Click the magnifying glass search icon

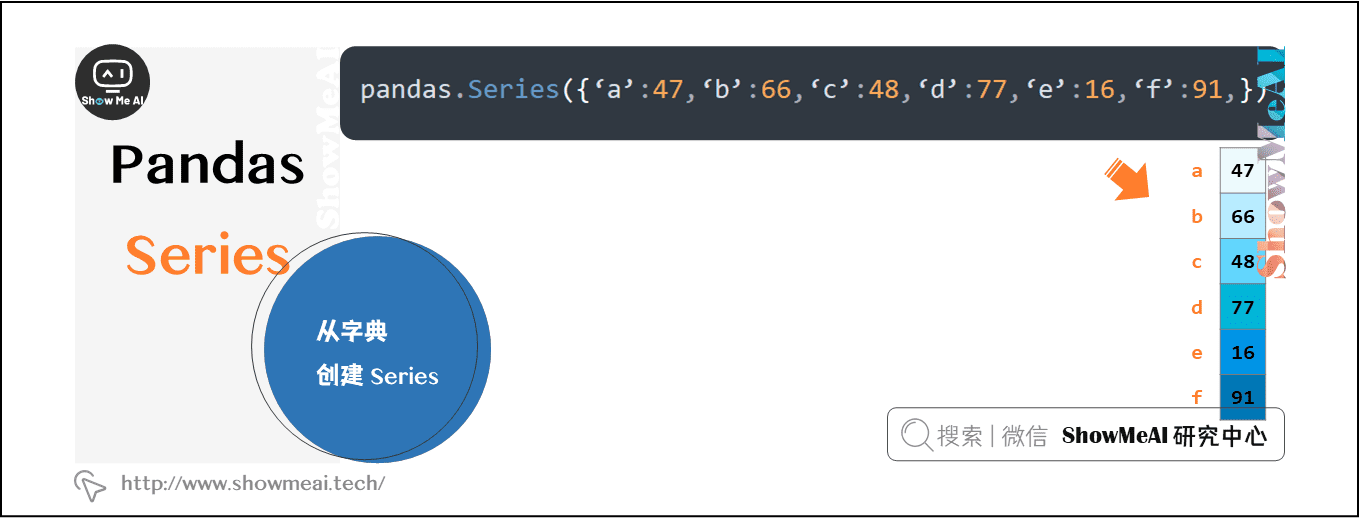click(x=916, y=435)
